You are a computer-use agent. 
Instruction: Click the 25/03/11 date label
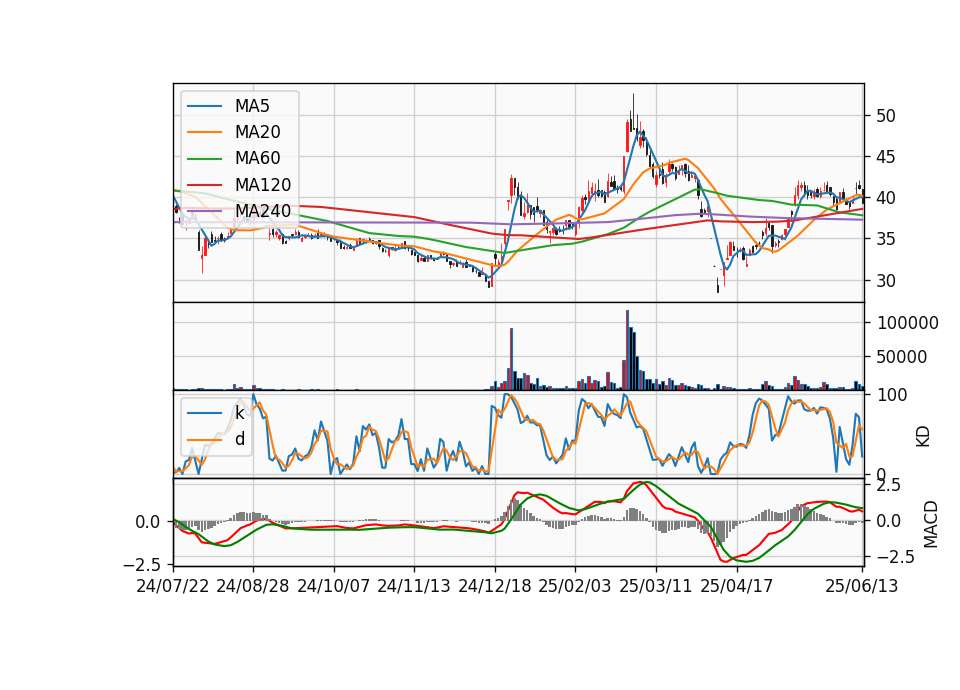(x=656, y=586)
